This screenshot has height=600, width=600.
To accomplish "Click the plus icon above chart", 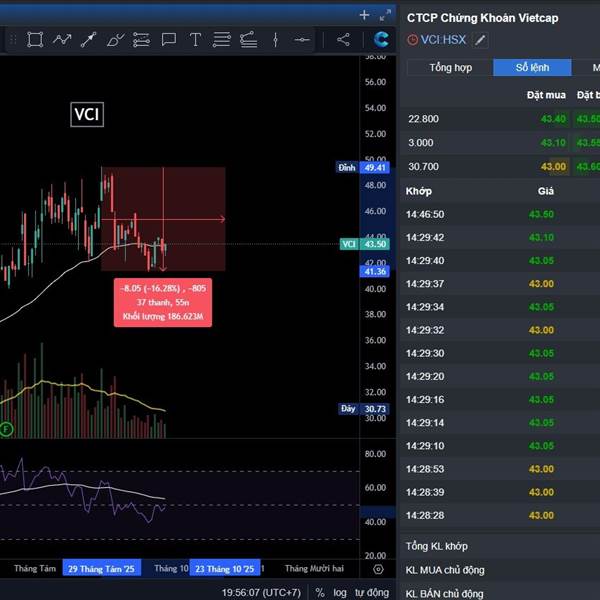I will (364, 15).
